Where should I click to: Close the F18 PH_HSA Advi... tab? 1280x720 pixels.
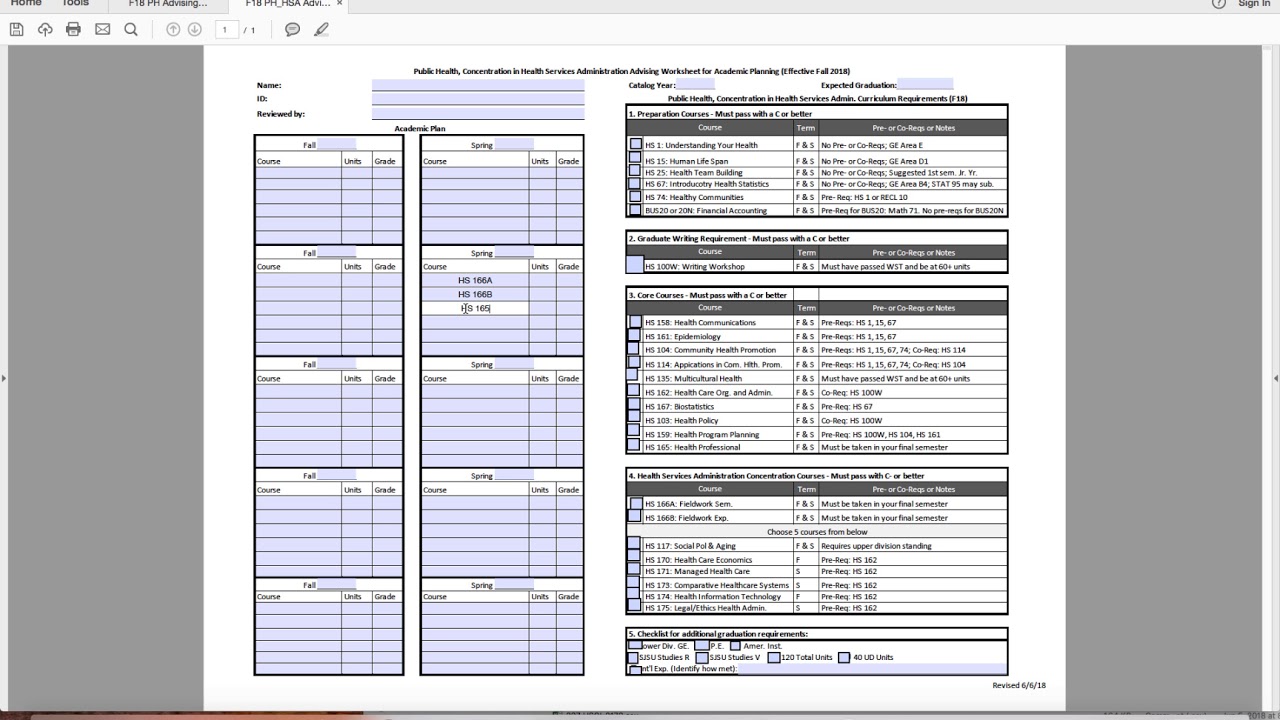[x=339, y=4]
